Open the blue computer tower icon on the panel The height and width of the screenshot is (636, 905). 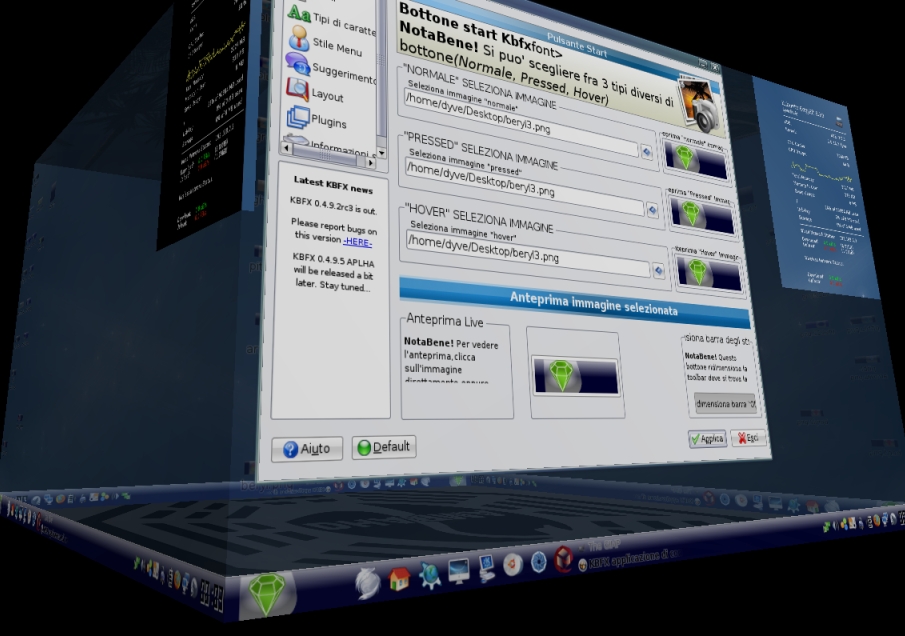pyautogui.click(x=486, y=568)
